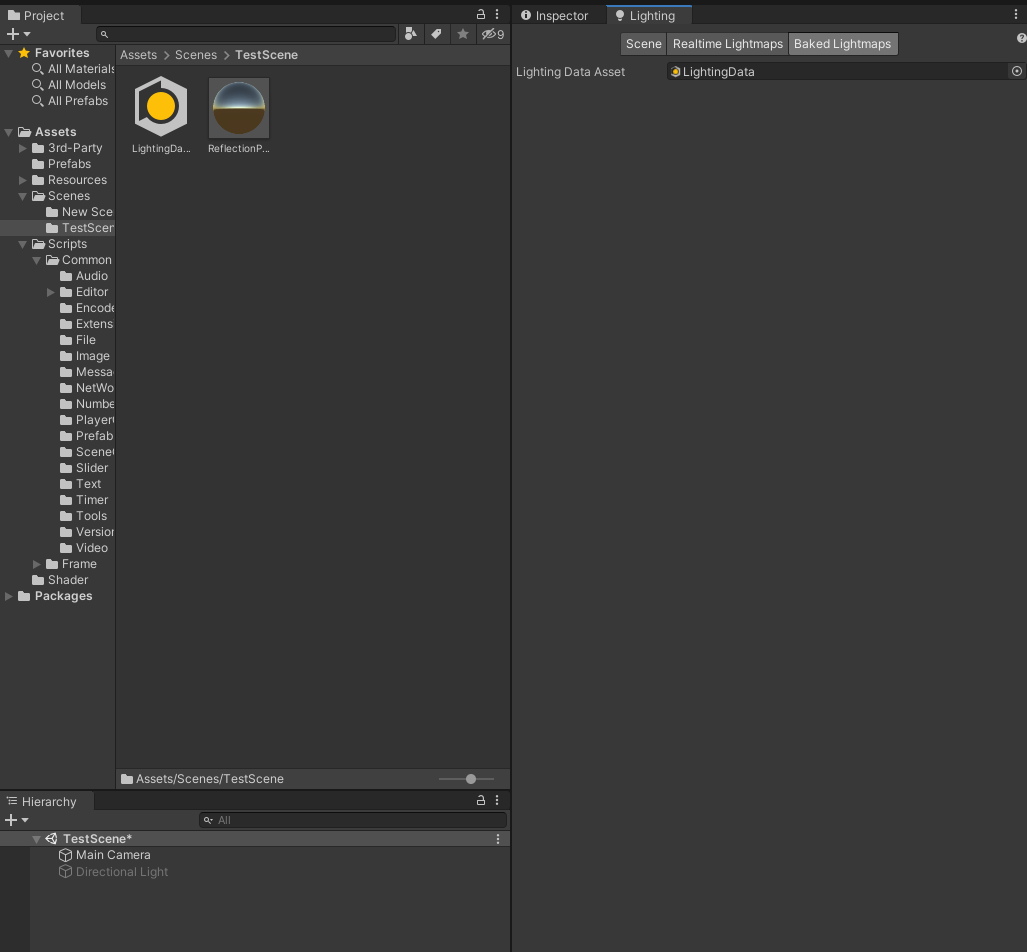Expand the Resources folder arrow
Viewport: 1027px width, 952px height.
[23, 180]
